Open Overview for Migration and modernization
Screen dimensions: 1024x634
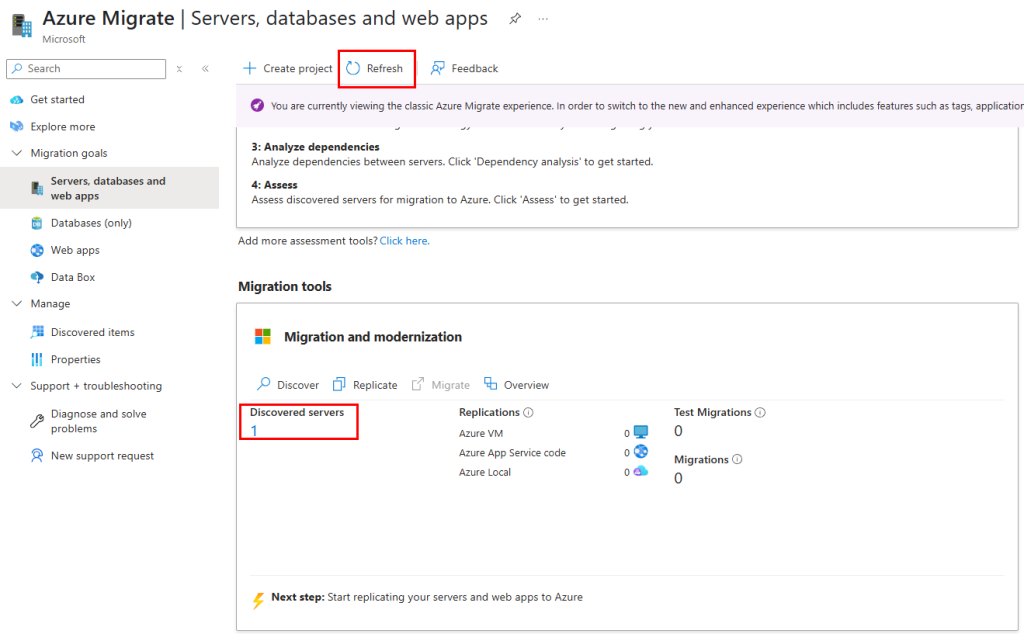(x=517, y=385)
